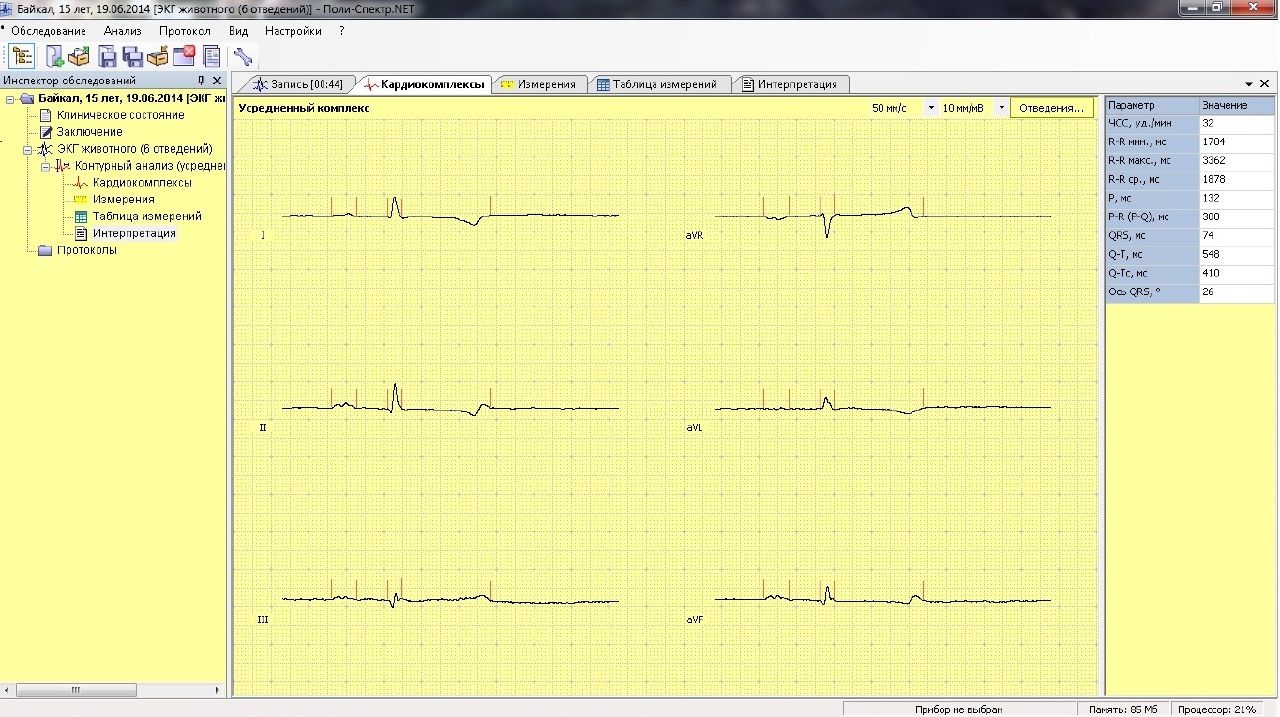
Task: Toggle the examination inspector tree icon
Action: coord(22,57)
